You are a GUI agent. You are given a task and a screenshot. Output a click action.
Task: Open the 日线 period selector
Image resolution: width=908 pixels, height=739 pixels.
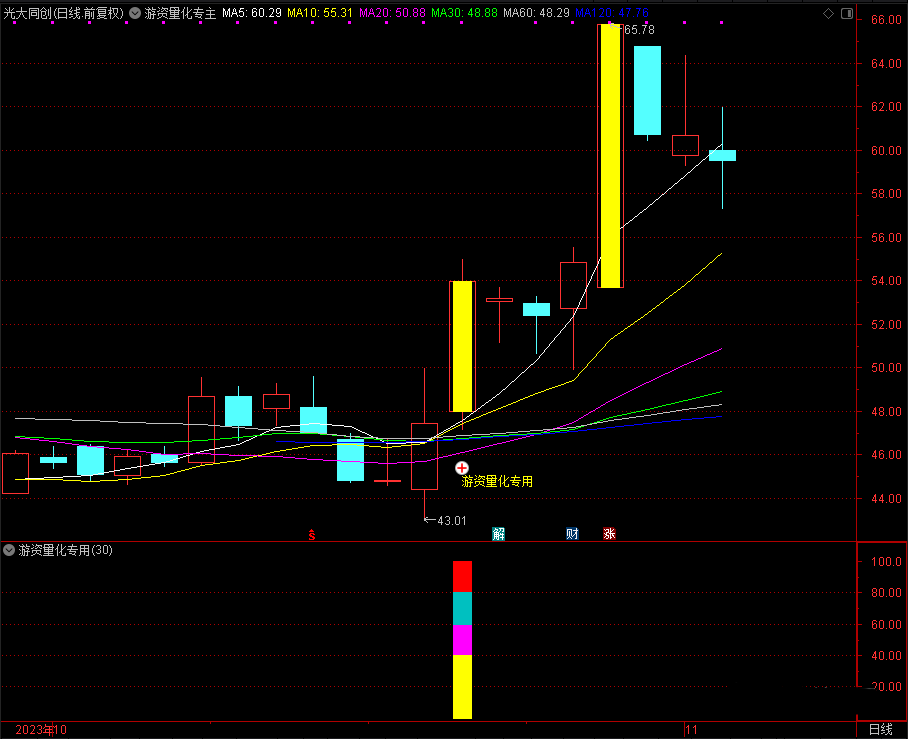coord(881,730)
